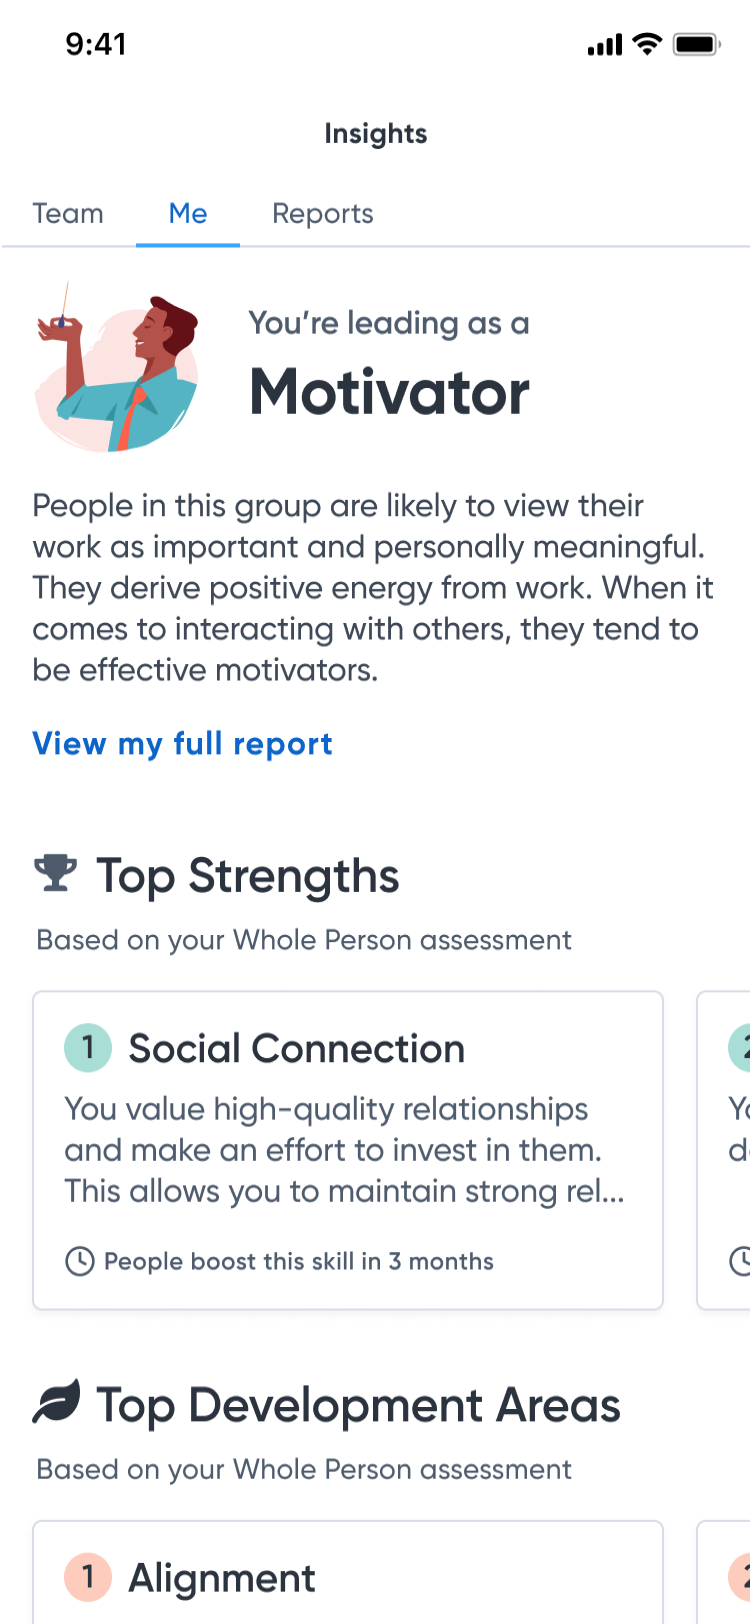750x1624 pixels.
Task: Tap the cellular signal bars icon
Action: coord(605,45)
